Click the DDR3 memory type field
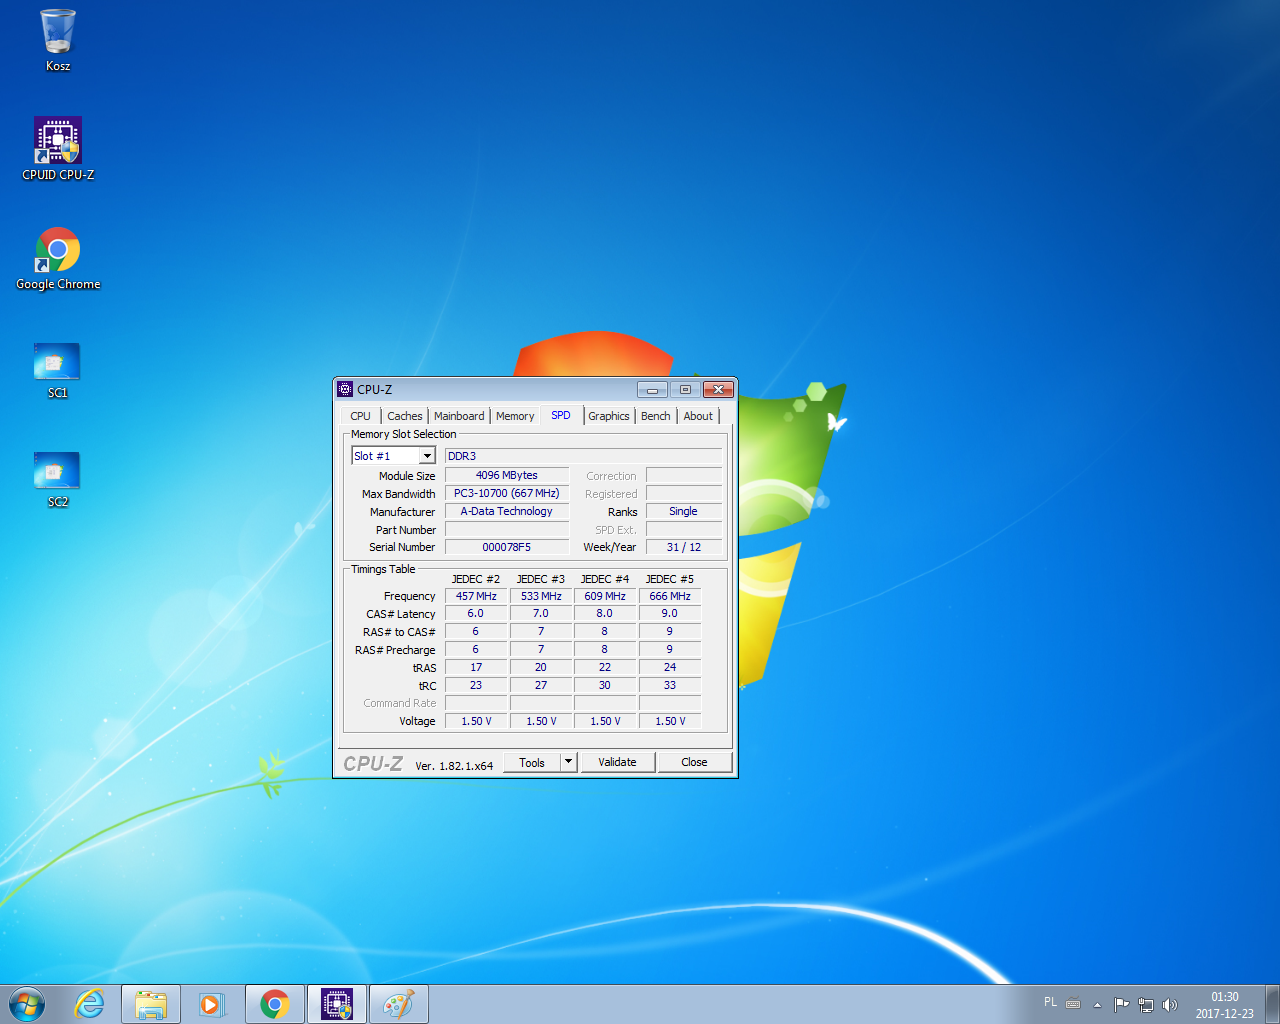 coord(583,456)
